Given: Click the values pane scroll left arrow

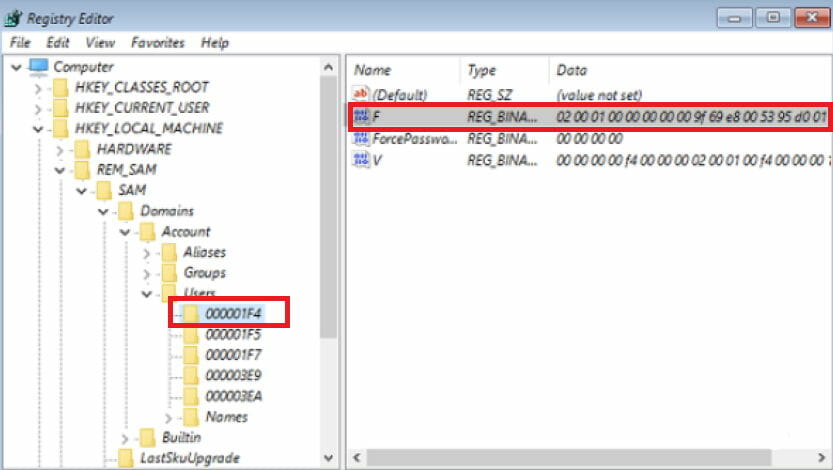Looking at the screenshot, I should click(357, 457).
